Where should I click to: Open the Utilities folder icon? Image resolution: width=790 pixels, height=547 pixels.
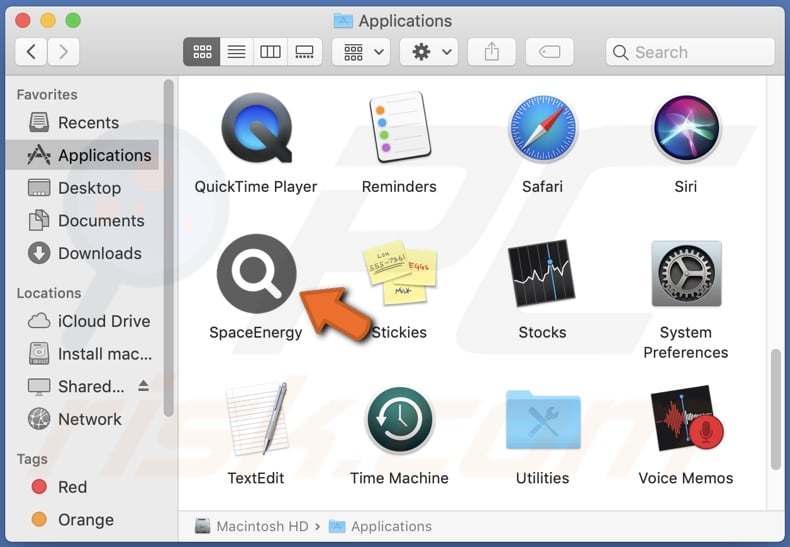[x=543, y=420]
